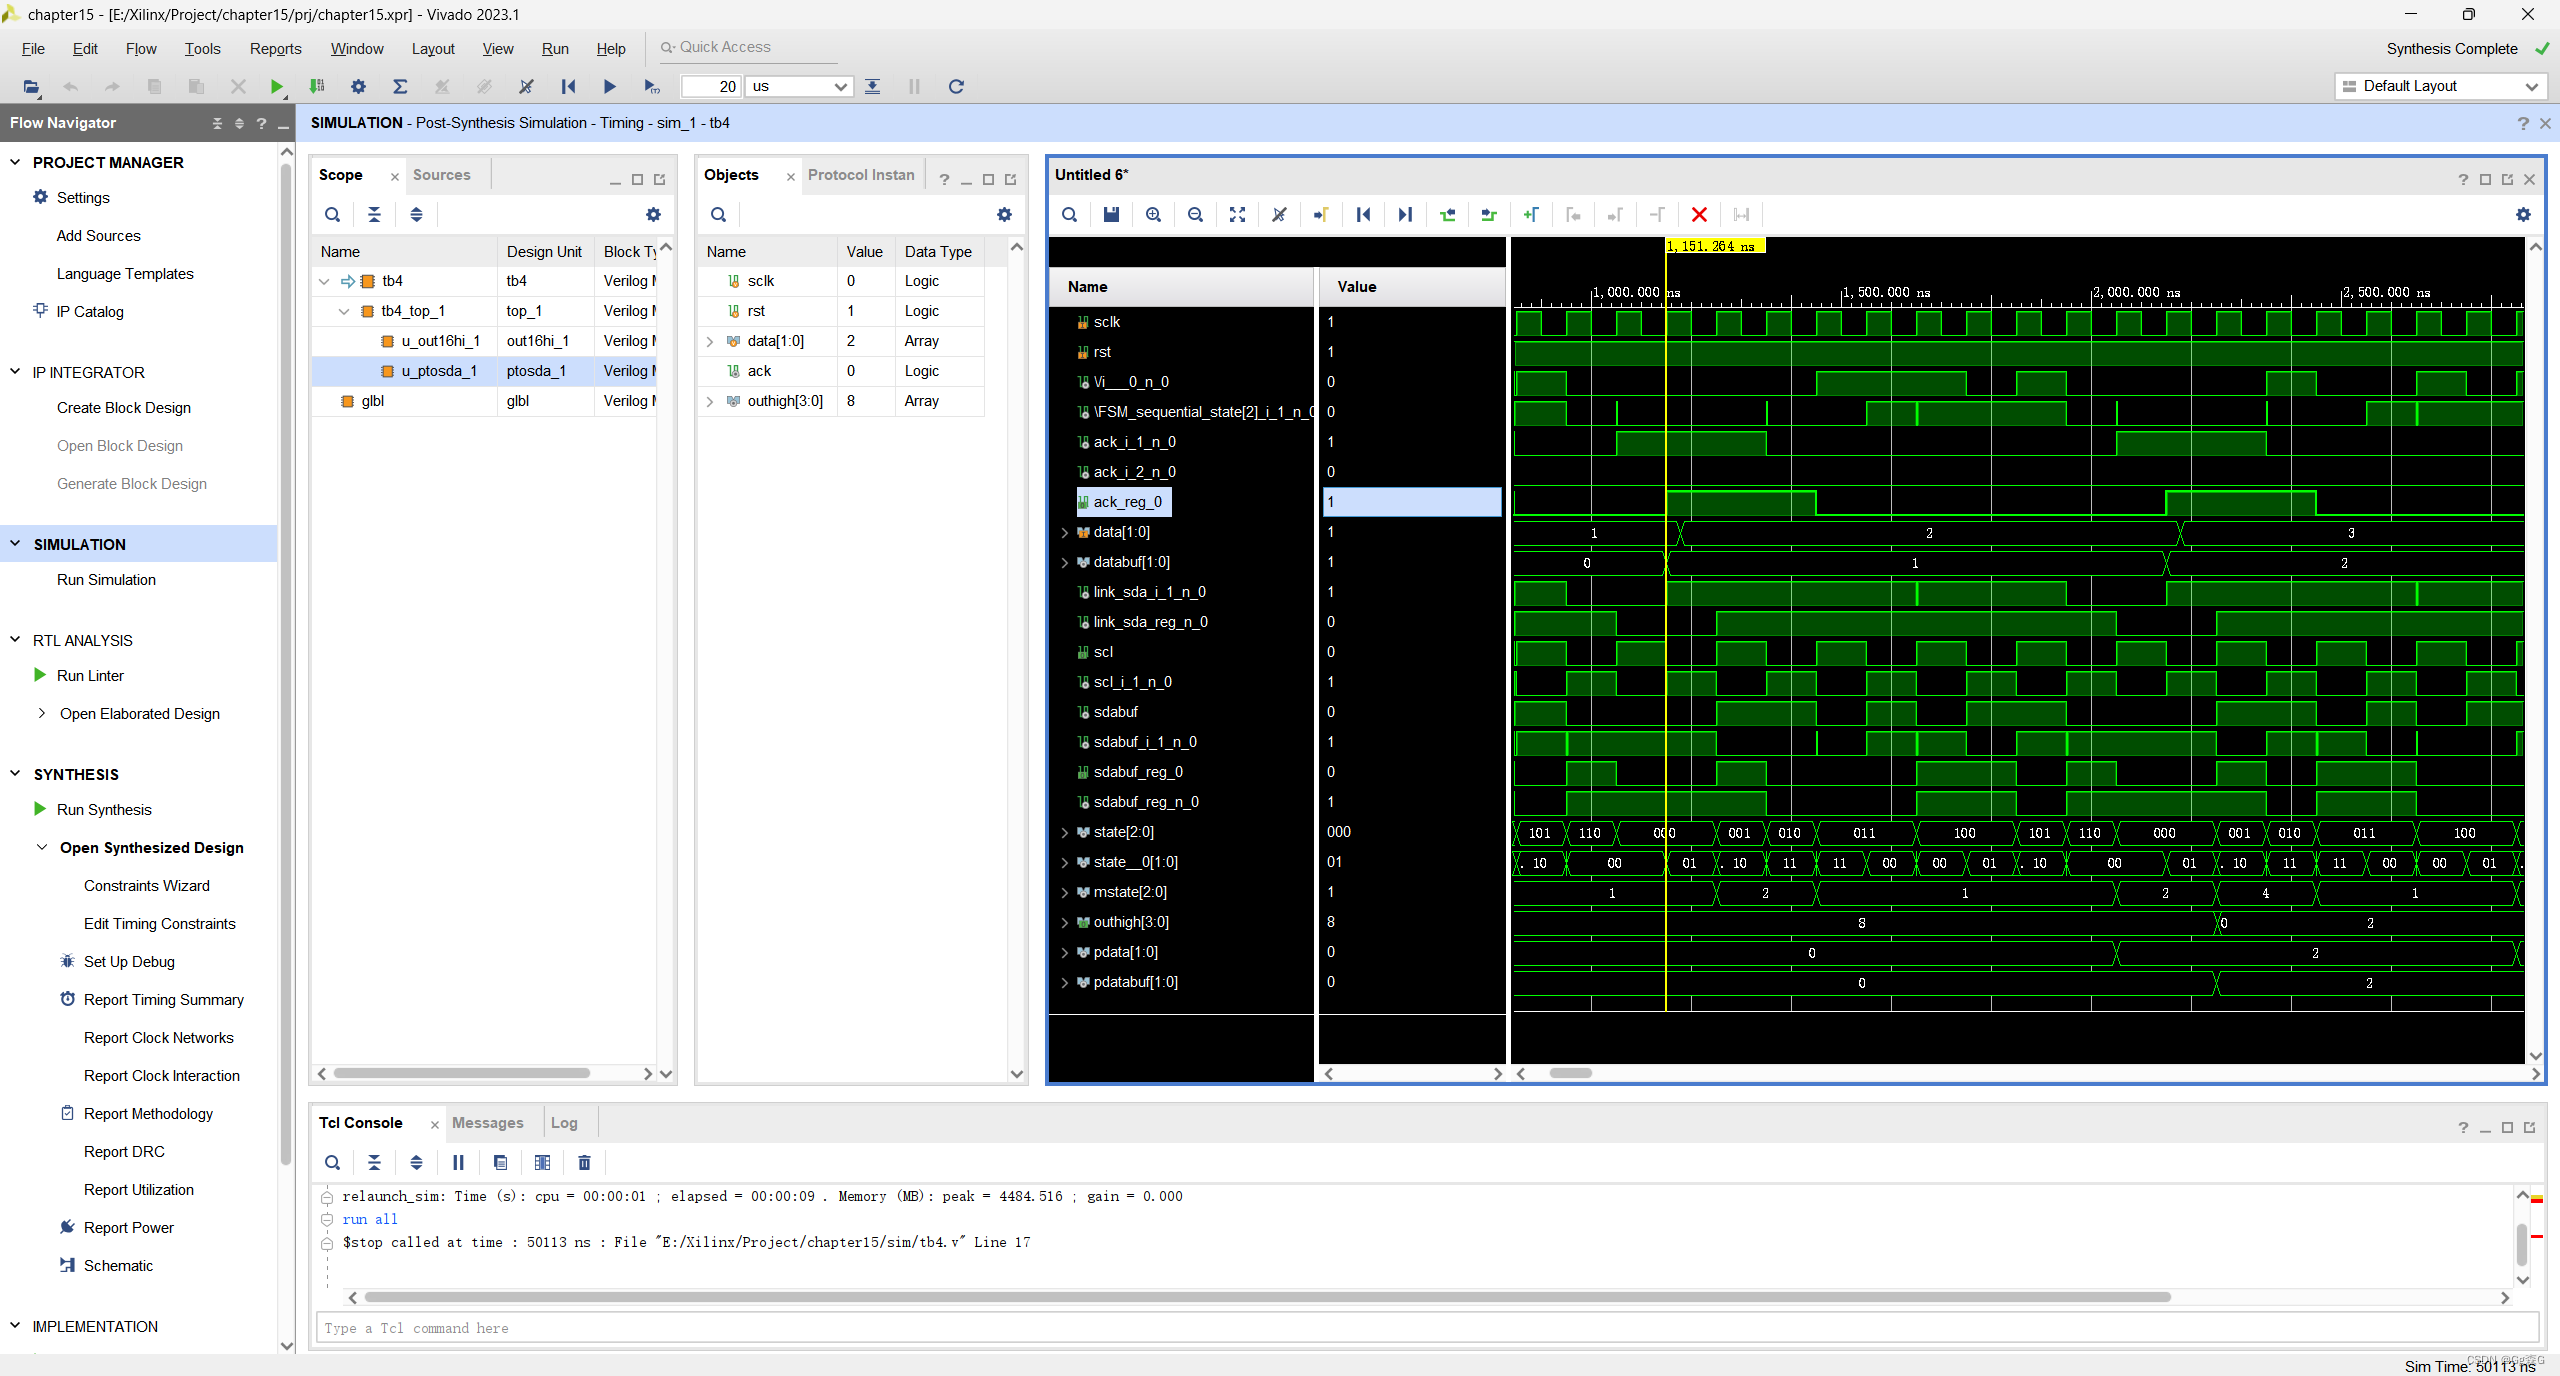Collapse the tb4_top_1 scope node
The width and height of the screenshot is (2560, 1376).
click(344, 311)
